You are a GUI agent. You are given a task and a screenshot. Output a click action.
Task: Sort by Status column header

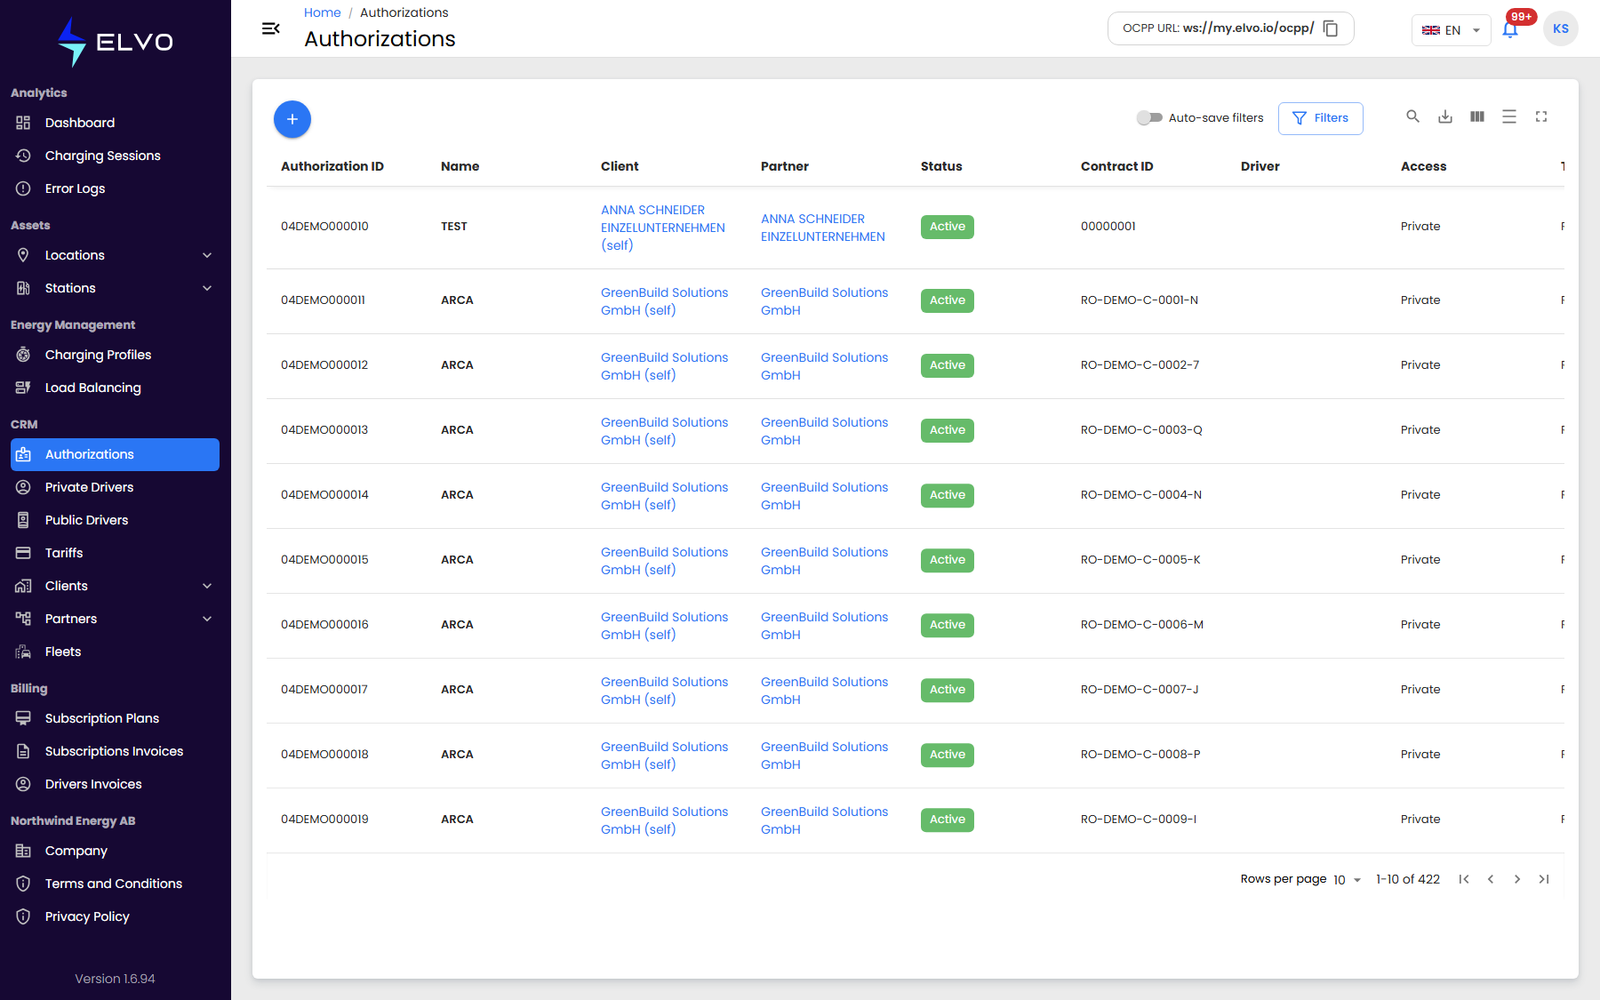[941, 166]
